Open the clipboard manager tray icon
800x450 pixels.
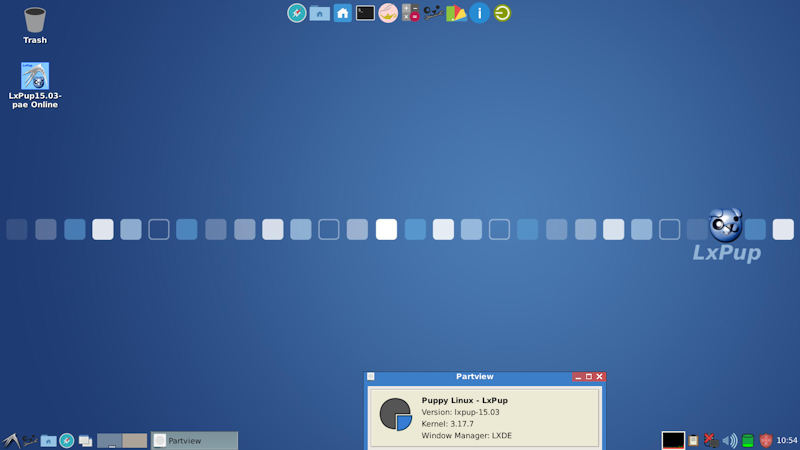(x=693, y=440)
